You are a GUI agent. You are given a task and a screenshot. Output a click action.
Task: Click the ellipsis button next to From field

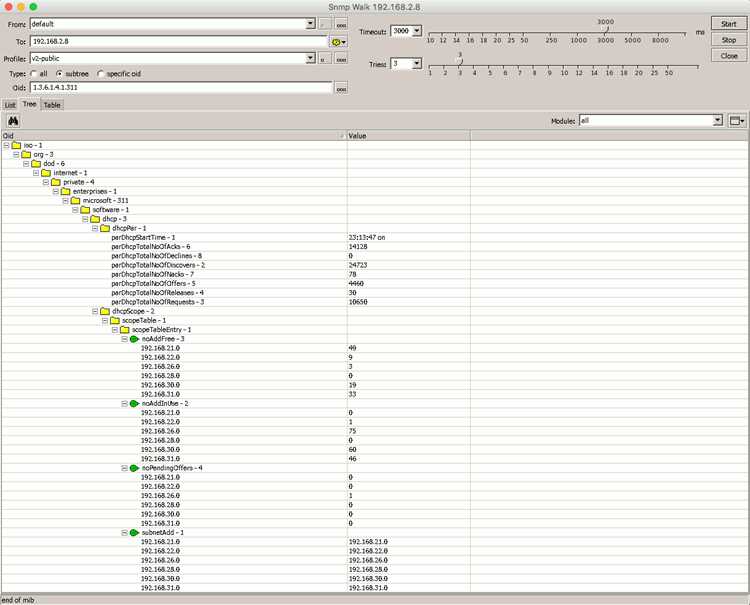pyautogui.click(x=341, y=24)
